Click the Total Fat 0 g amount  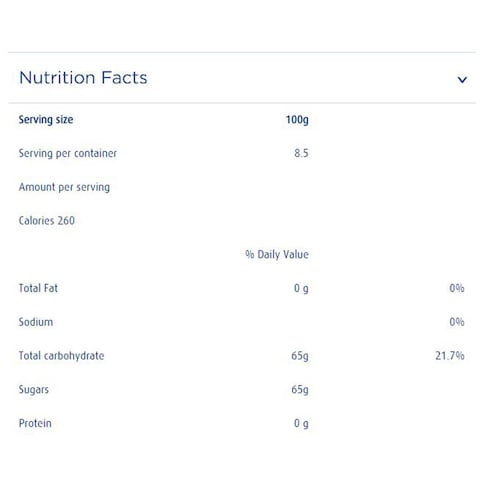pos(301,288)
